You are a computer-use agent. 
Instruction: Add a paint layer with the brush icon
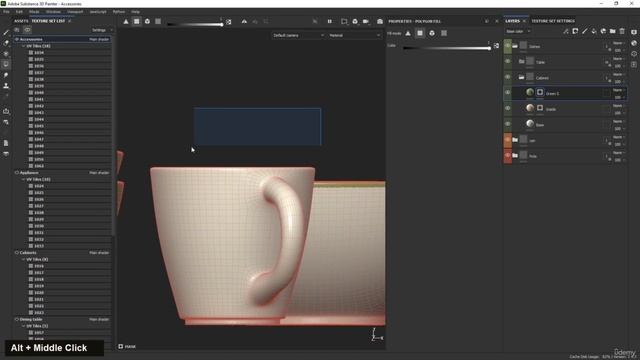coord(584,31)
